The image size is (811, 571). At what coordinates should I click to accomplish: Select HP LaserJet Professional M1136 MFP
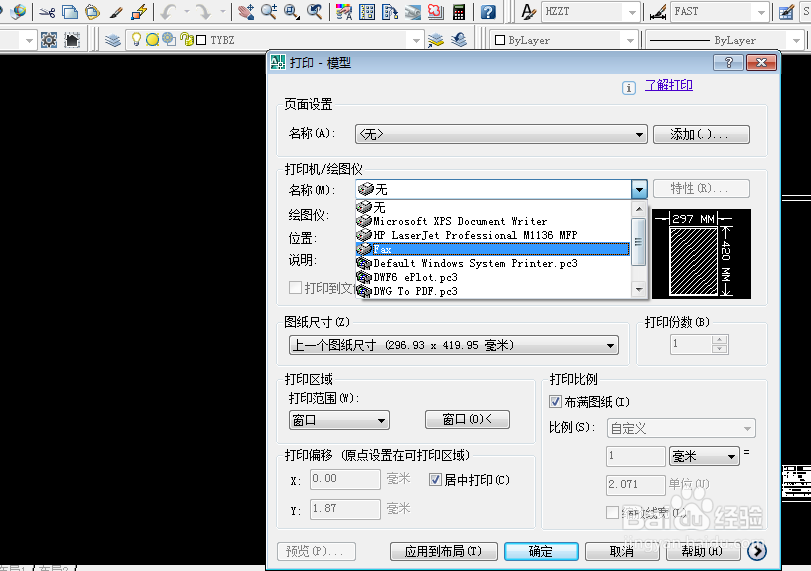pos(493,235)
